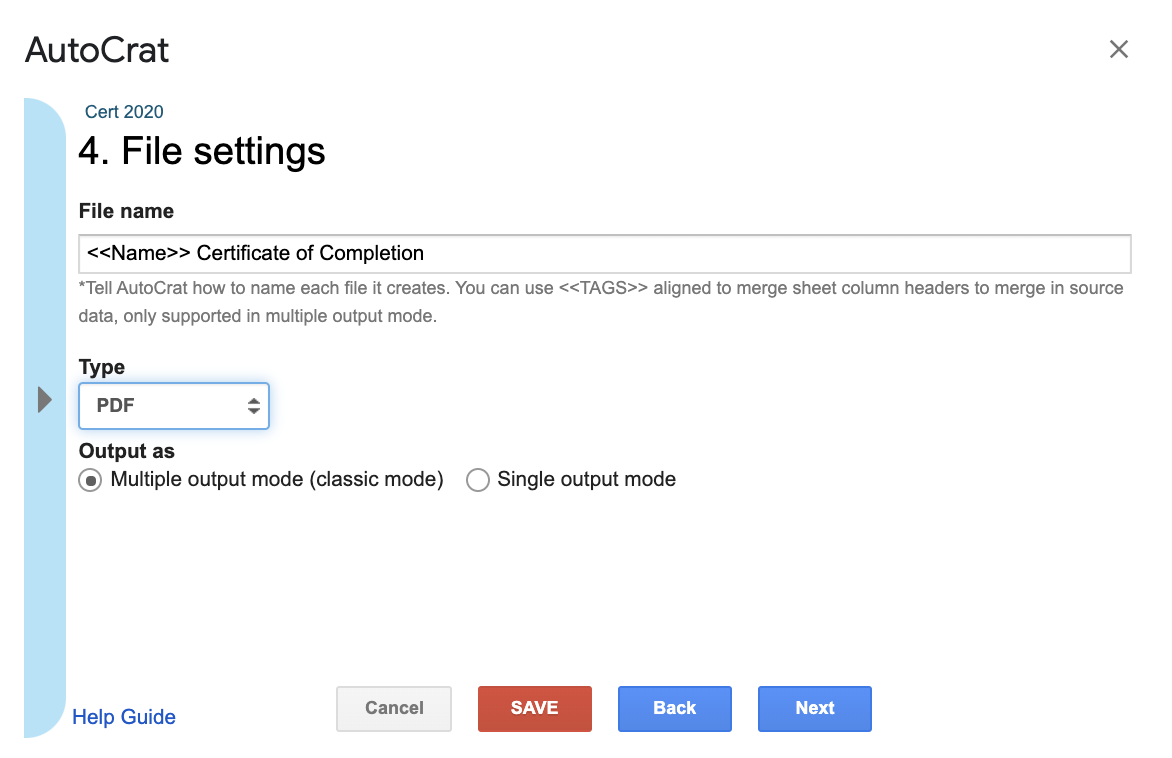Screen dimensions: 1172x758
Task: Select Multiple output mode radio button
Action: coord(90,480)
